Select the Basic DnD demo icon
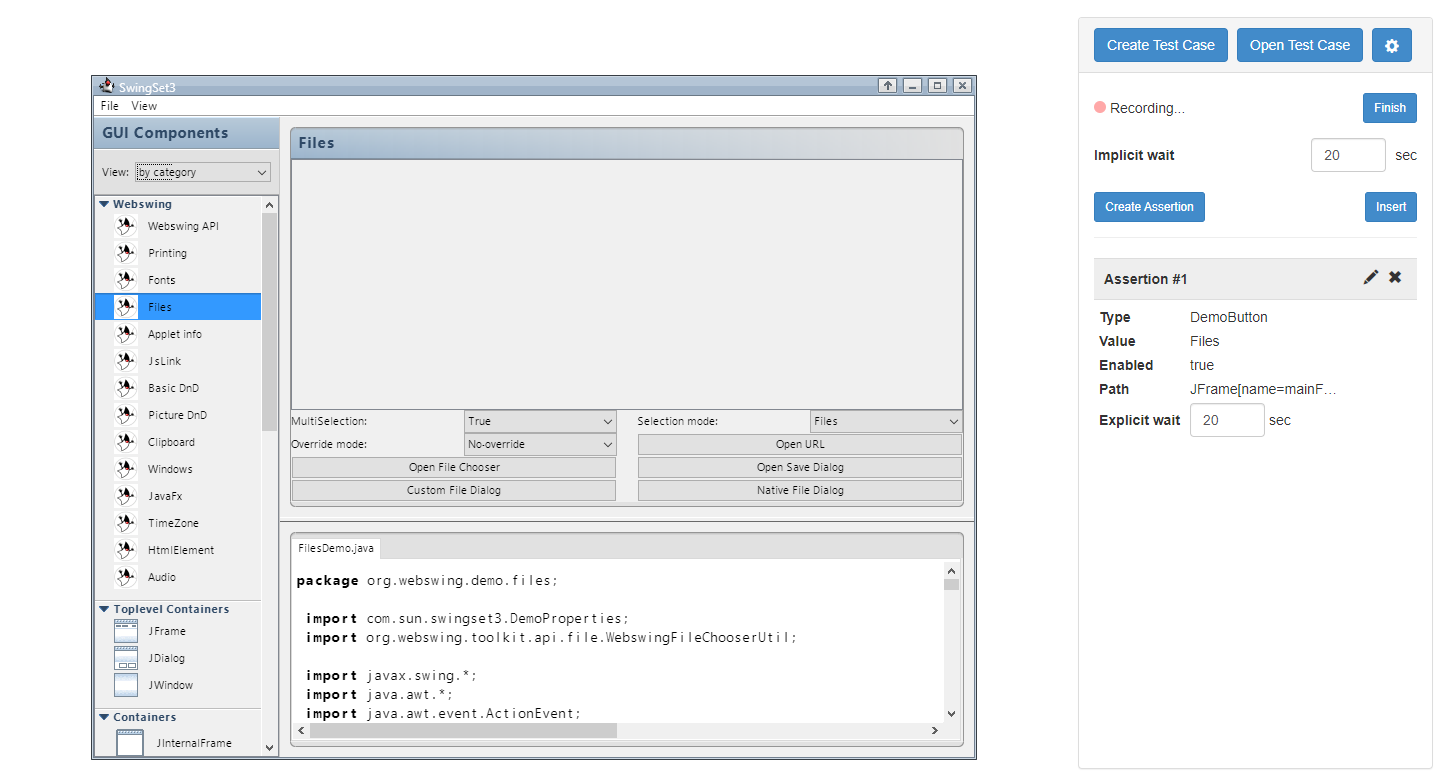1450x780 pixels. pyautogui.click(x=126, y=388)
